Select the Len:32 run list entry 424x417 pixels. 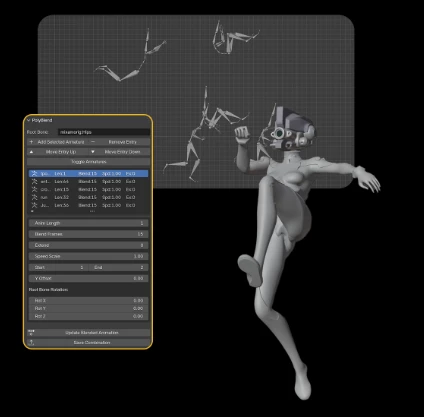click(88, 197)
